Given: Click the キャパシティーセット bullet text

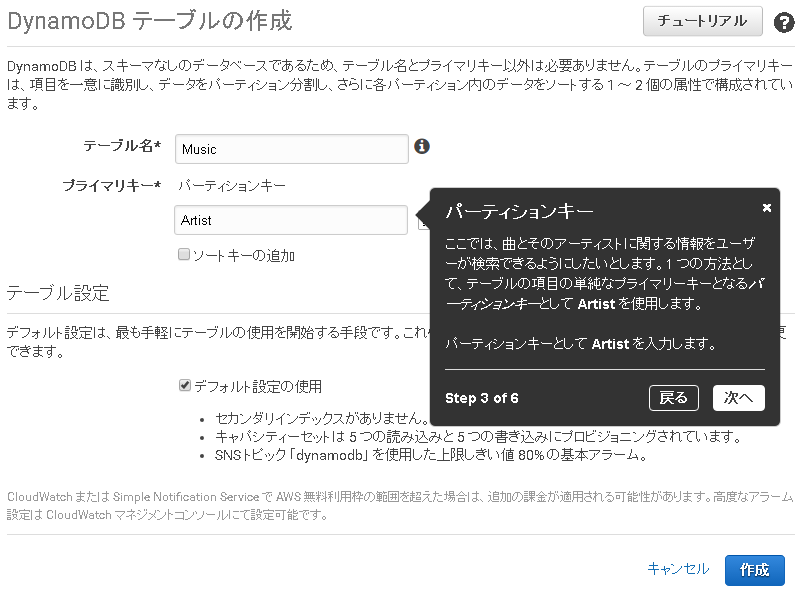Looking at the screenshot, I should click(478, 437).
